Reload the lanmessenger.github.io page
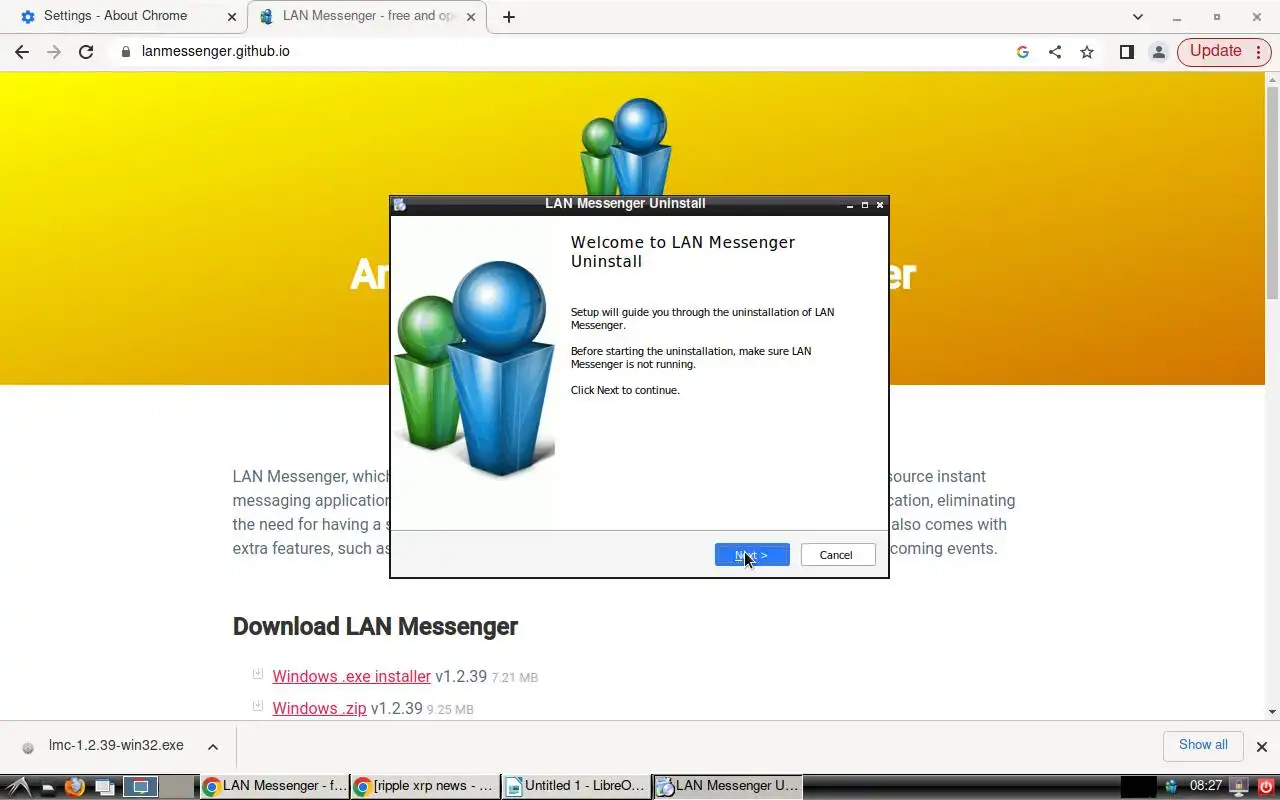The height and width of the screenshot is (800, 1280). 86,52
